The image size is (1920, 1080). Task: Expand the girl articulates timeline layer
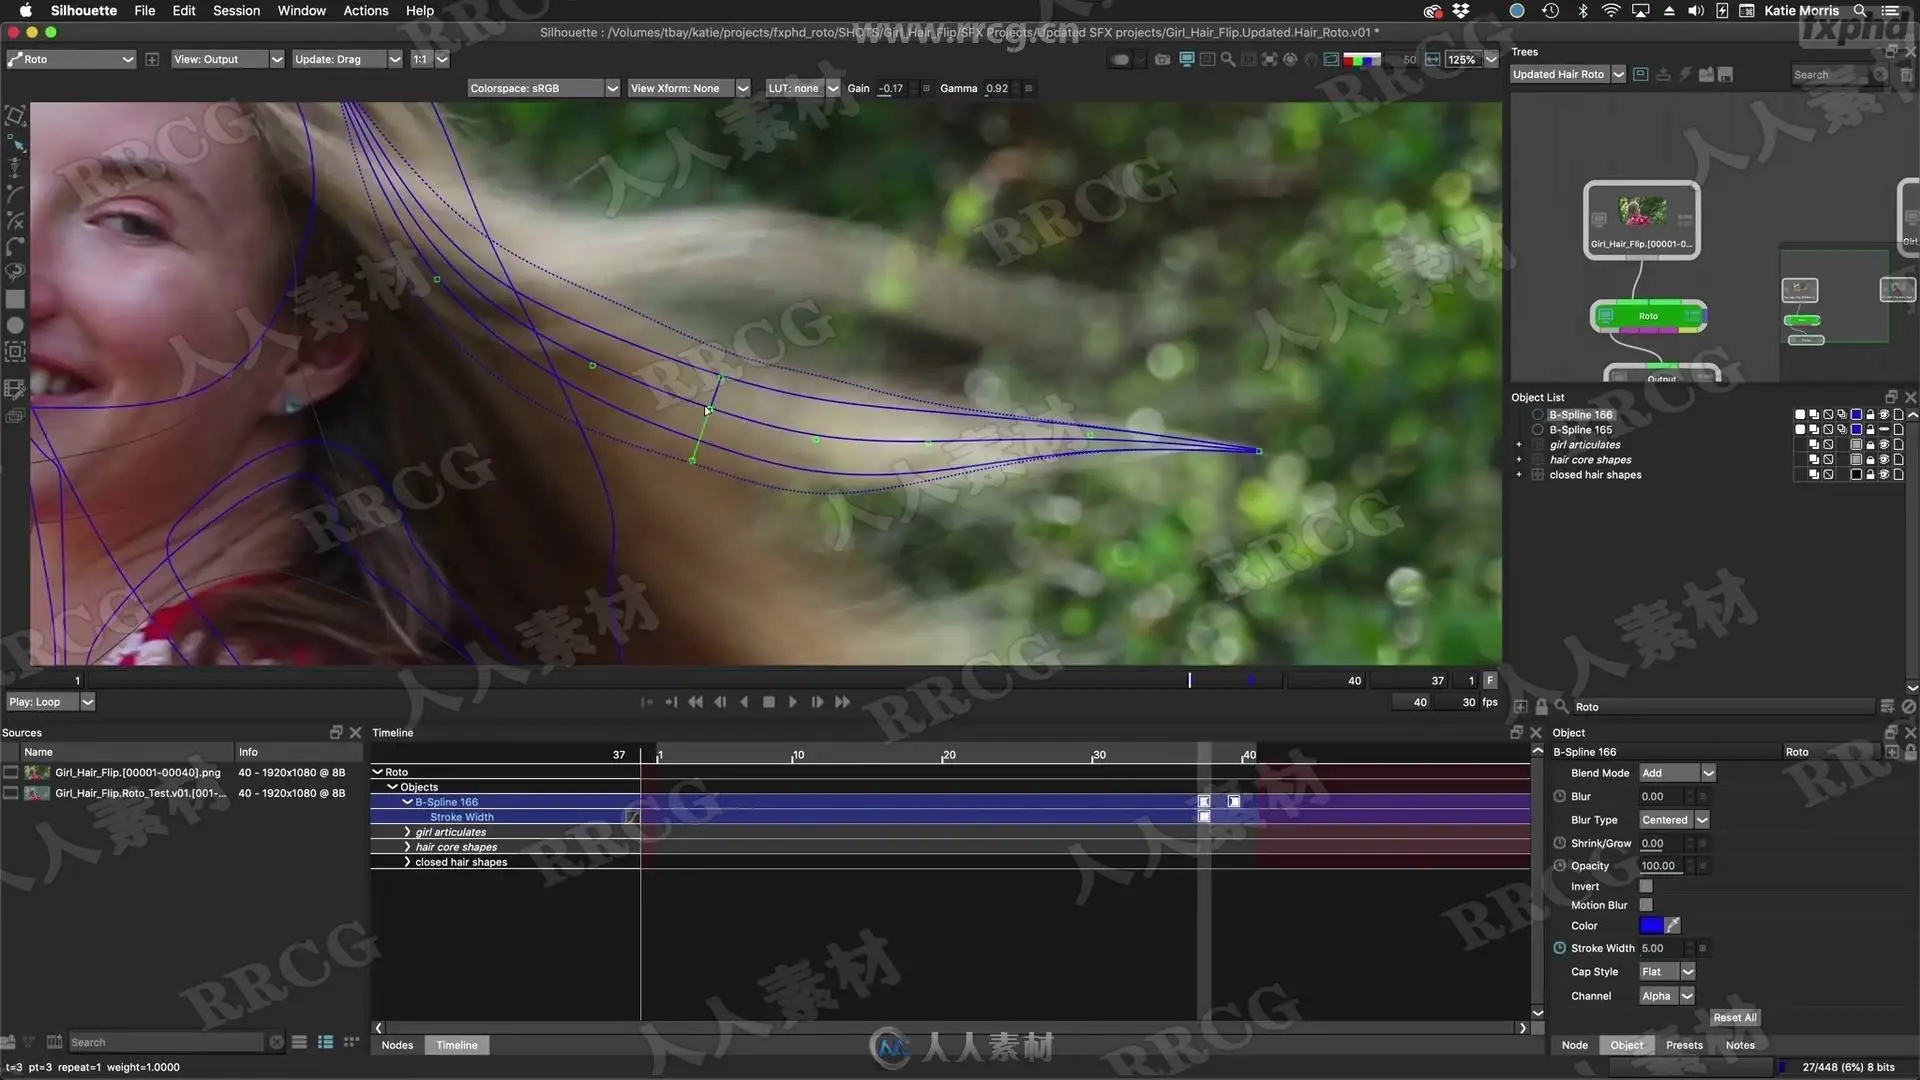(407, 832)
